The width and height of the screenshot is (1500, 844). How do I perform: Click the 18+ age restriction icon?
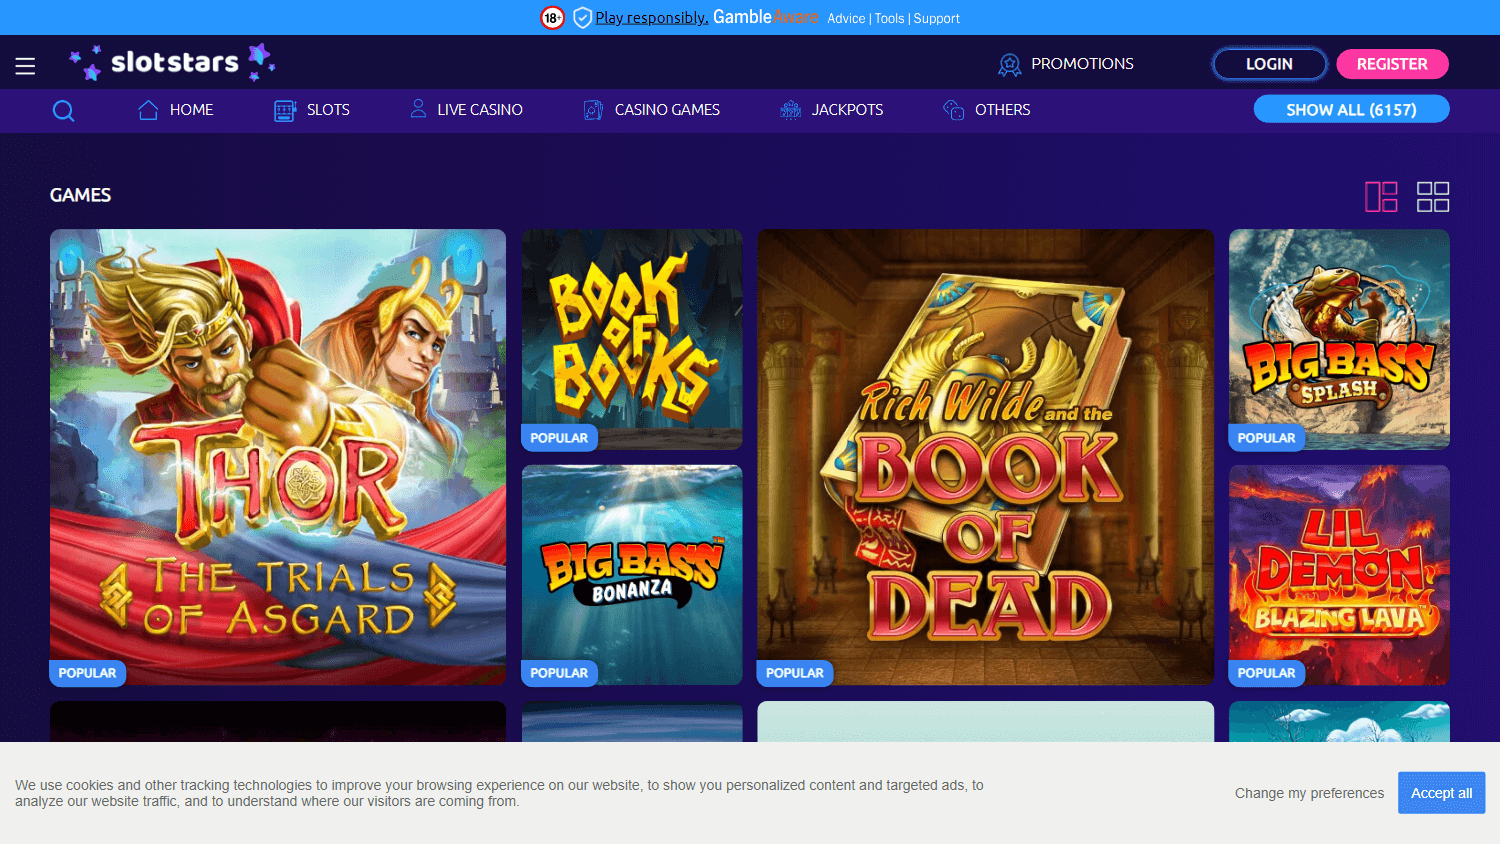point(552,18)
